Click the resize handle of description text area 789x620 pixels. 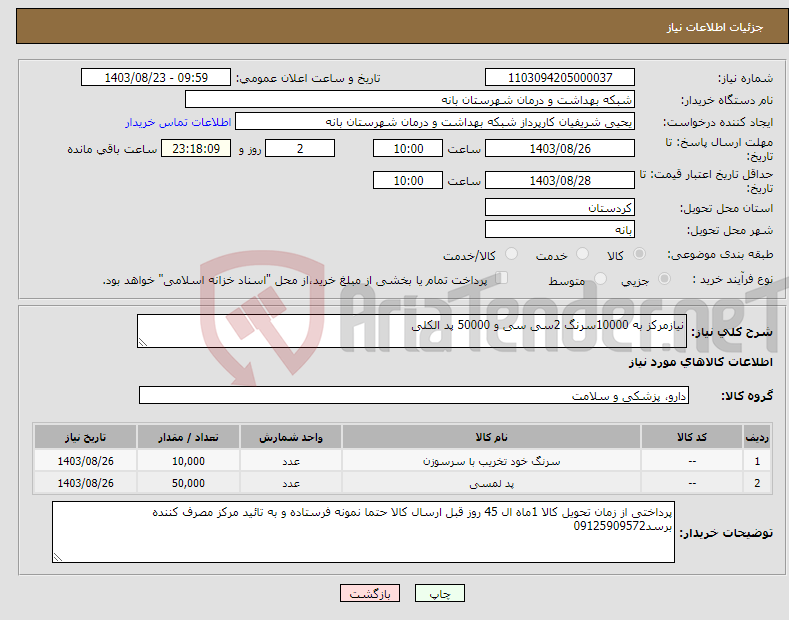coord(143,342)
